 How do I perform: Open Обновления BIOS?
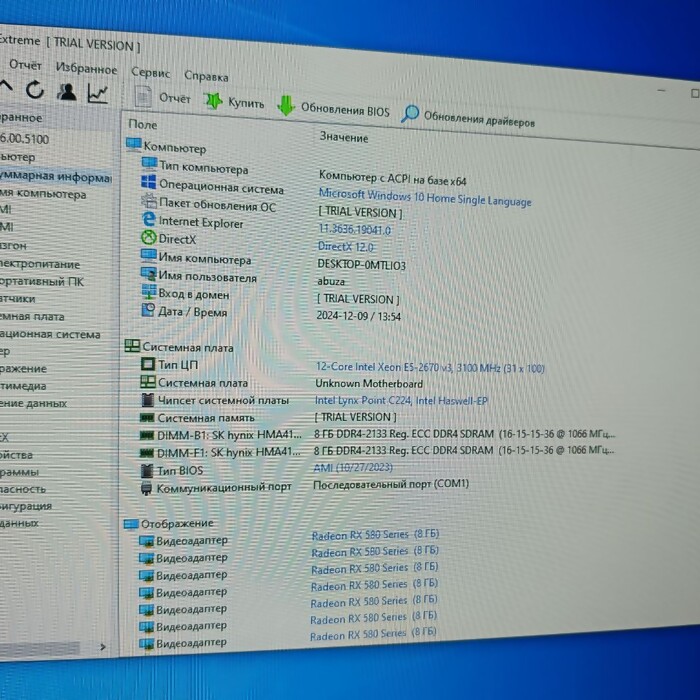click(x=333, y=108)
